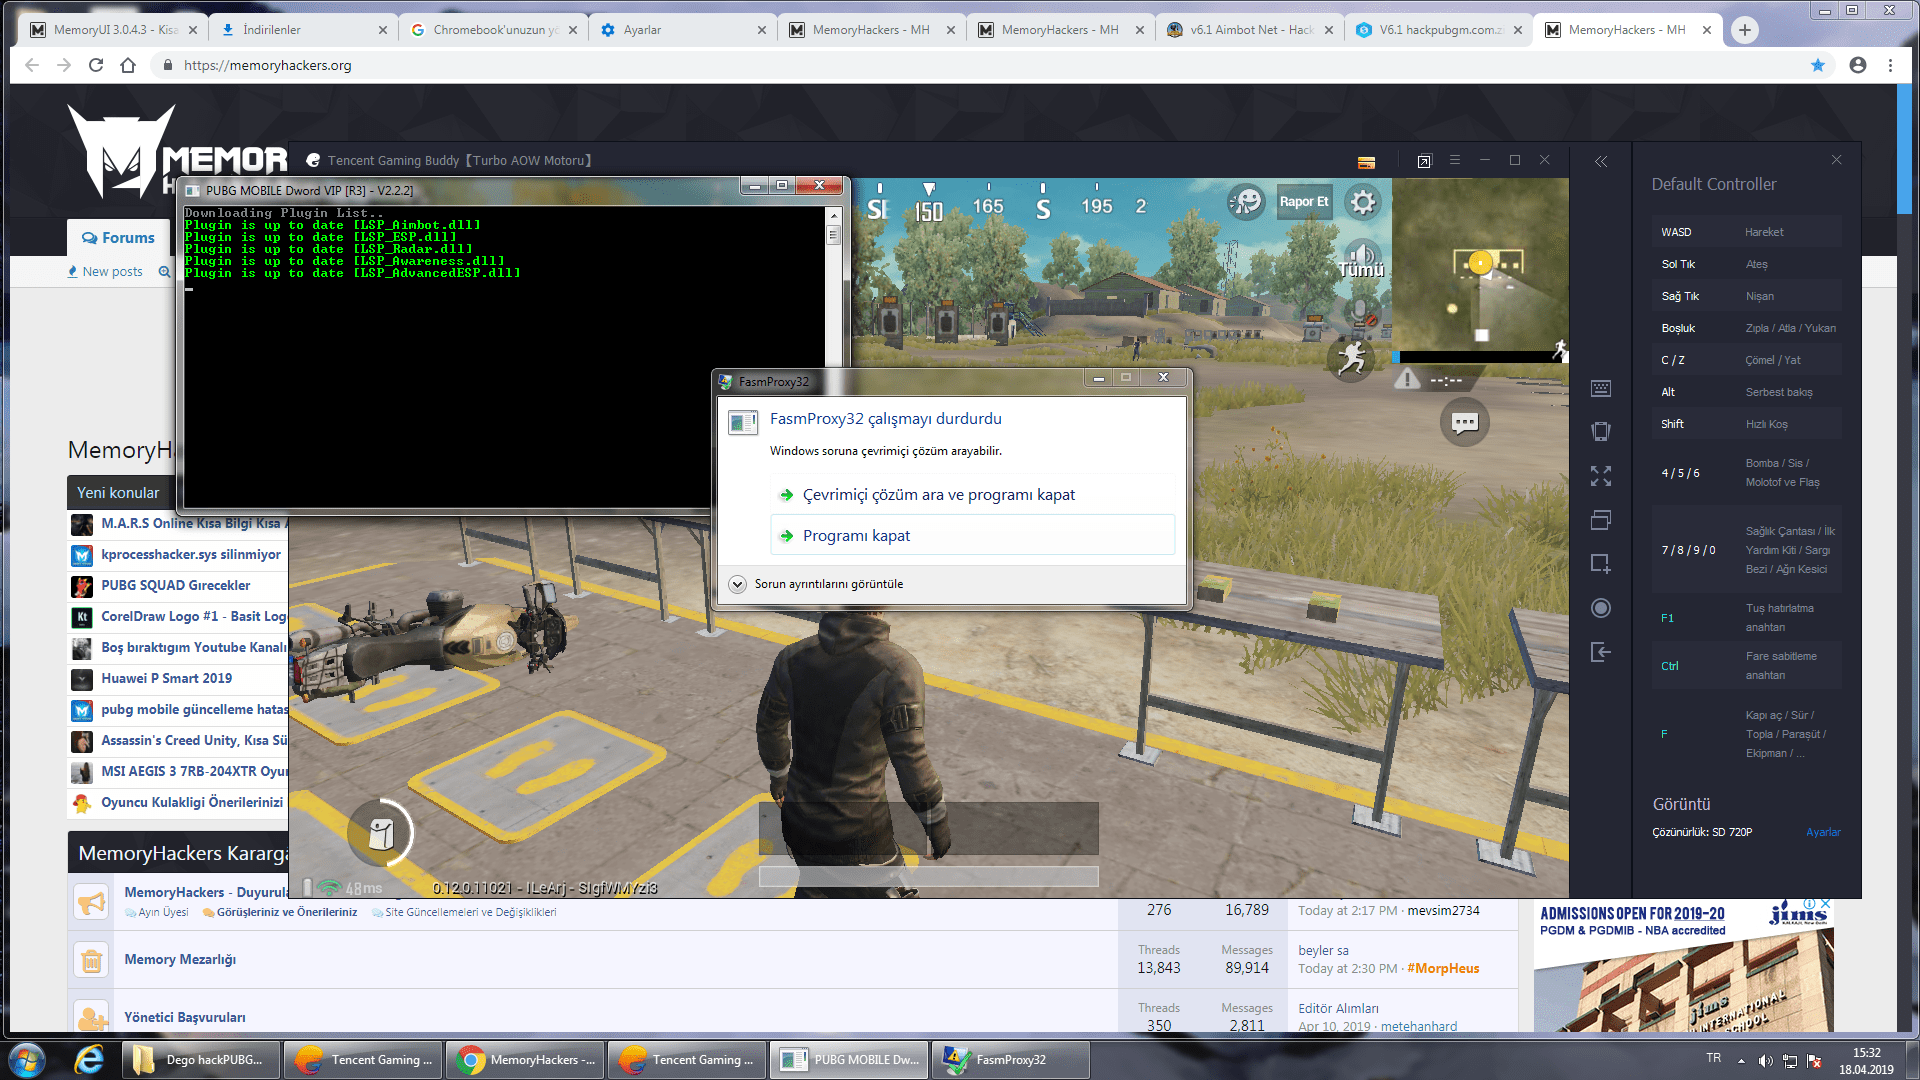The height and width of the screenshot is (1080, 1920).
Task: Click the console window scrollbar up arrow
Action: [833, 215]
